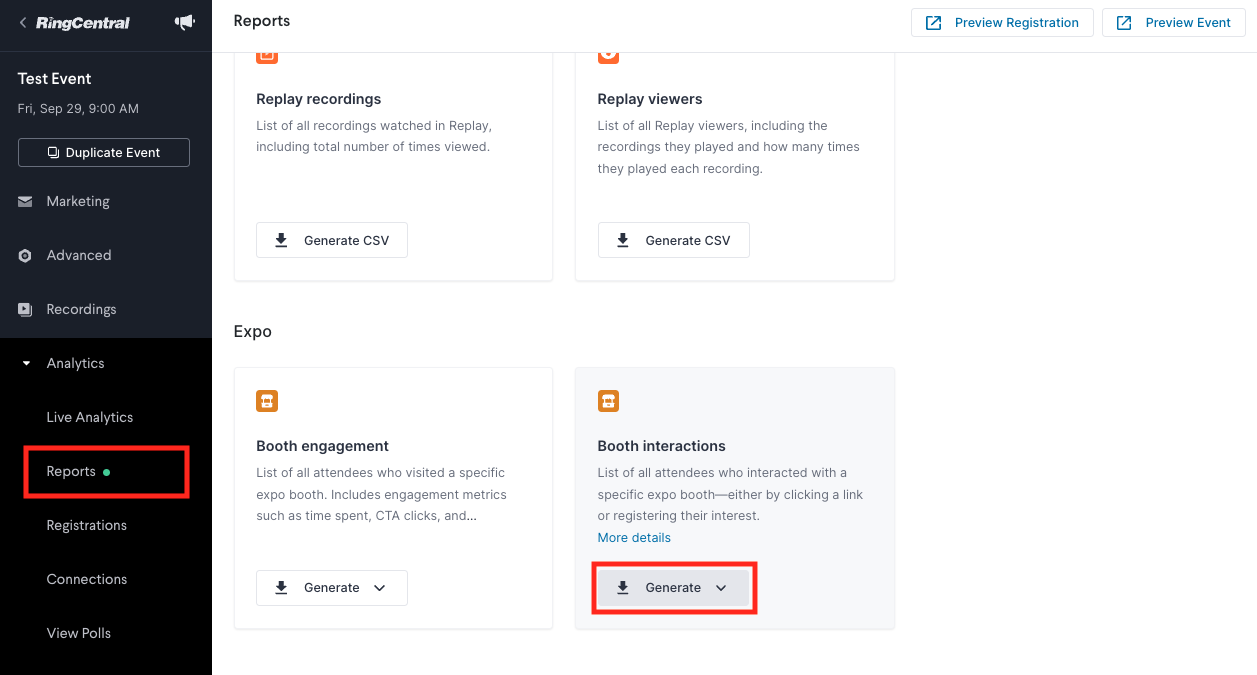The width and height of the screenshot is (1257, 675).
Task: Open More details link for Booth interactions
Action: point(634,538)
